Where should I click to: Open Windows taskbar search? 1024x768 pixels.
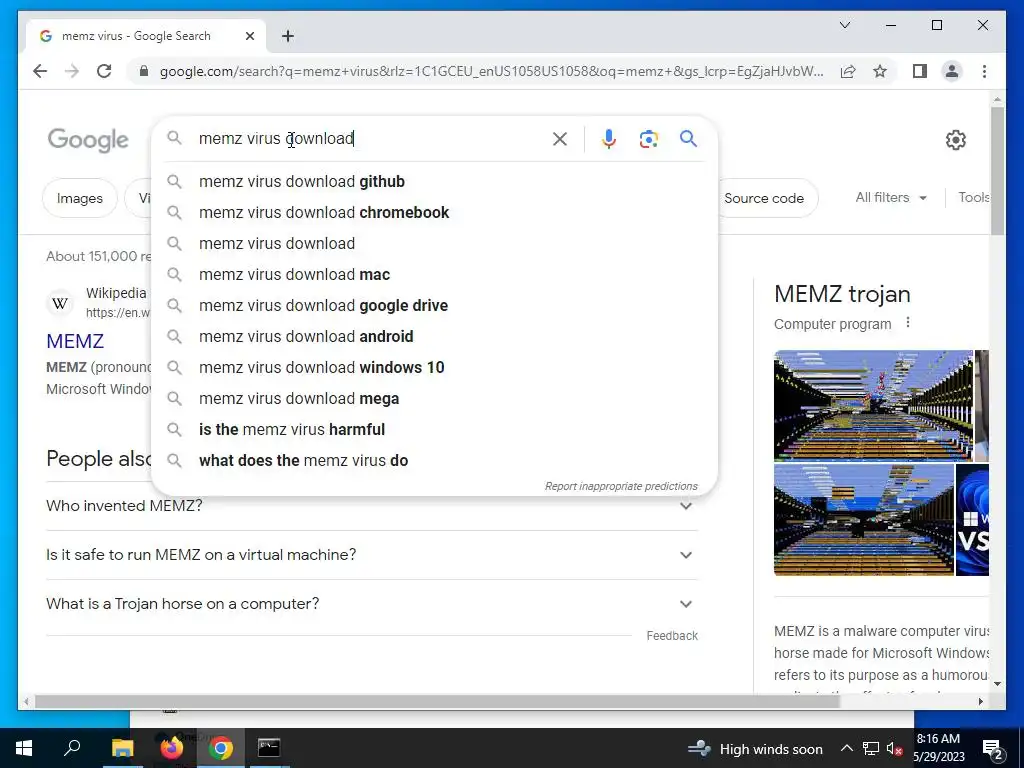click(72, 748)
